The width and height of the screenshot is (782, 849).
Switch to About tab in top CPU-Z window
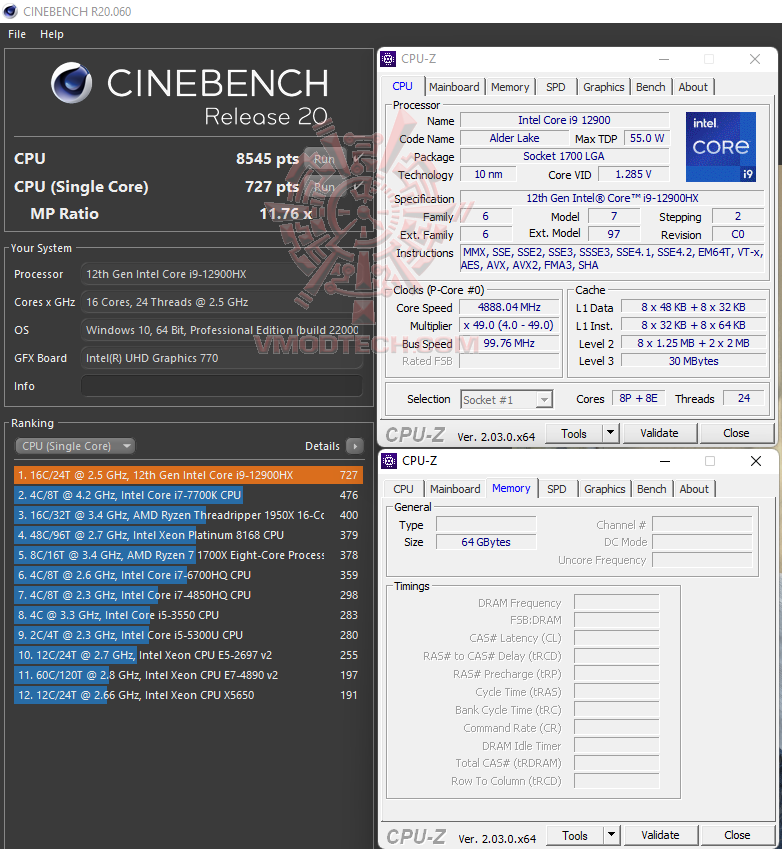pos(693,87)
